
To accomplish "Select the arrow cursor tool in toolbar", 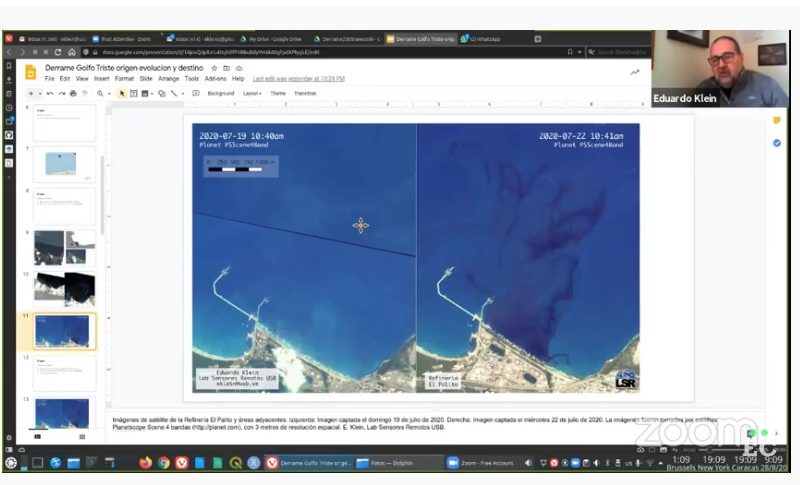I will tap(121, 93).
